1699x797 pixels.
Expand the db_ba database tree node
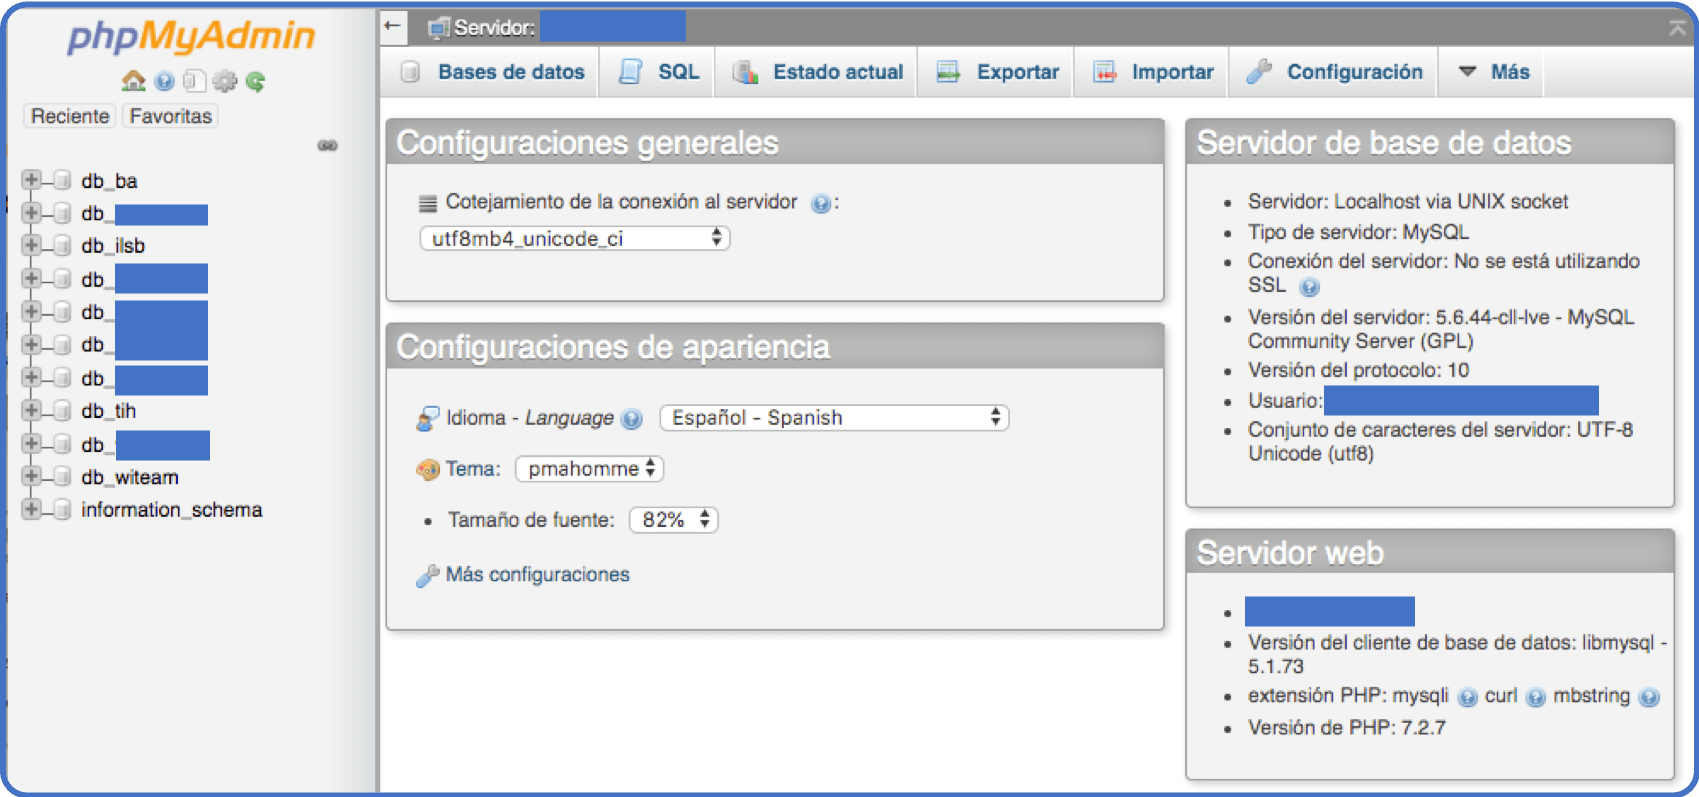click(31, 180)
